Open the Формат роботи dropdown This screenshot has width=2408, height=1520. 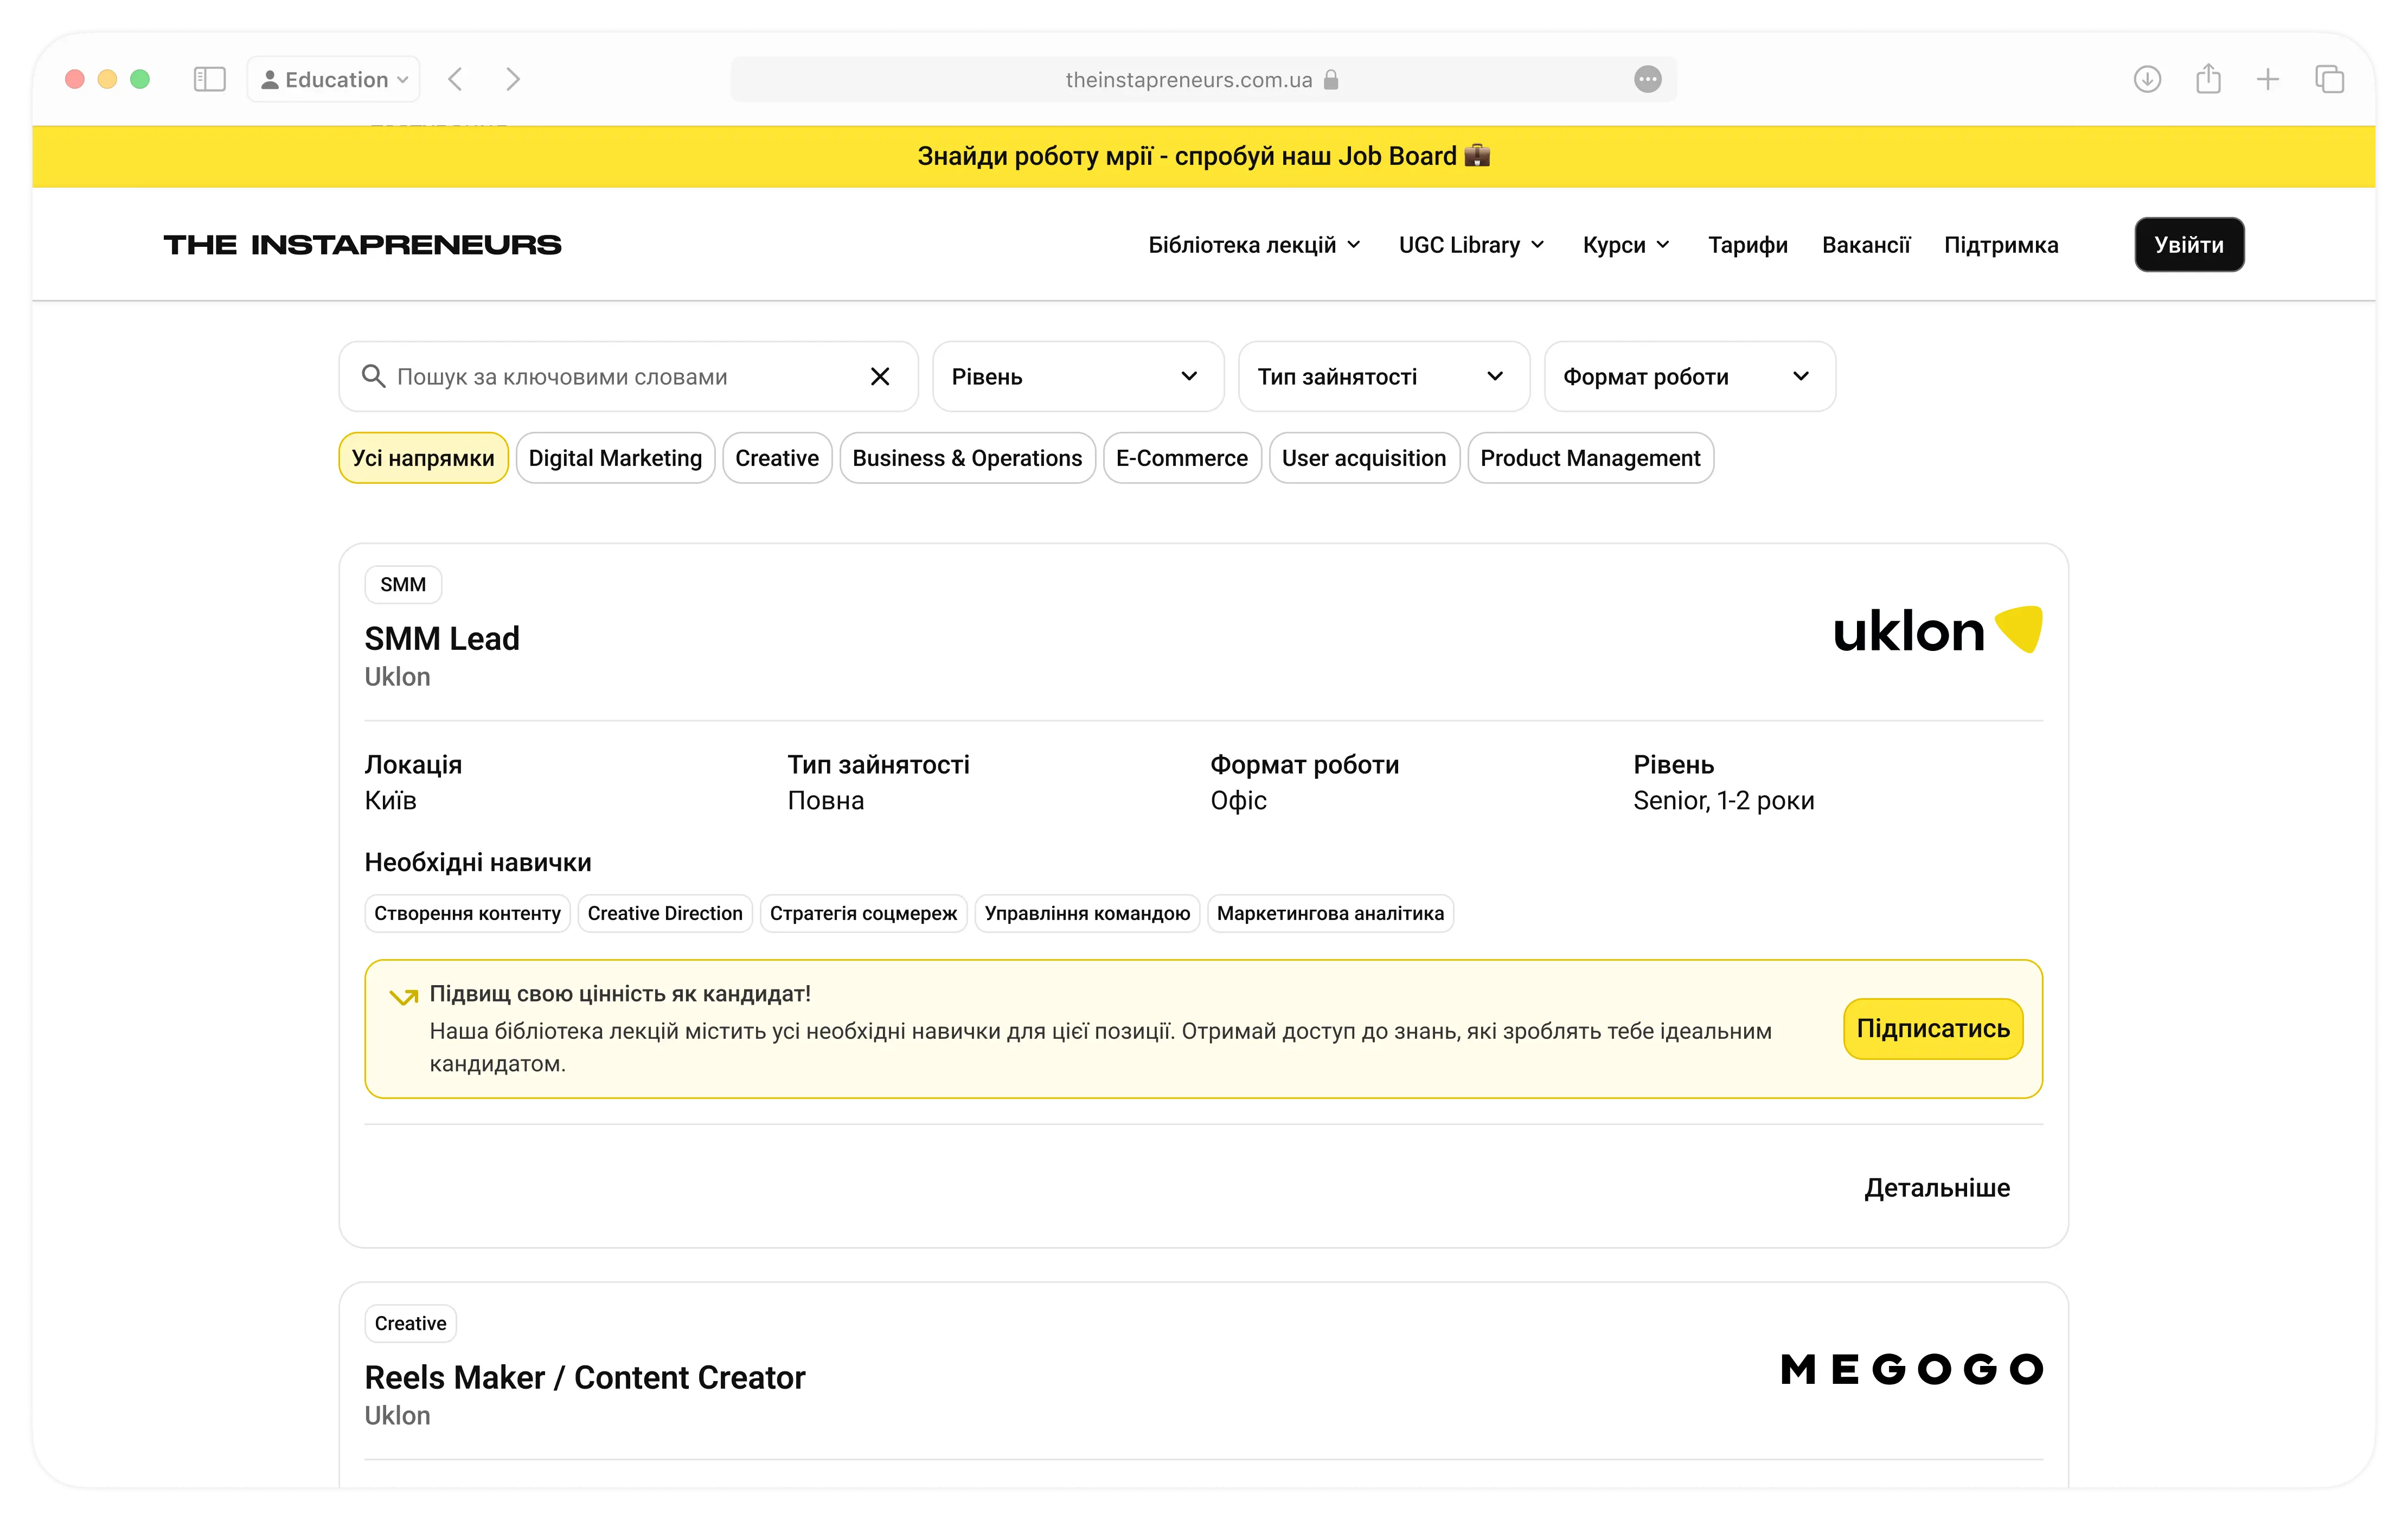1689,376
